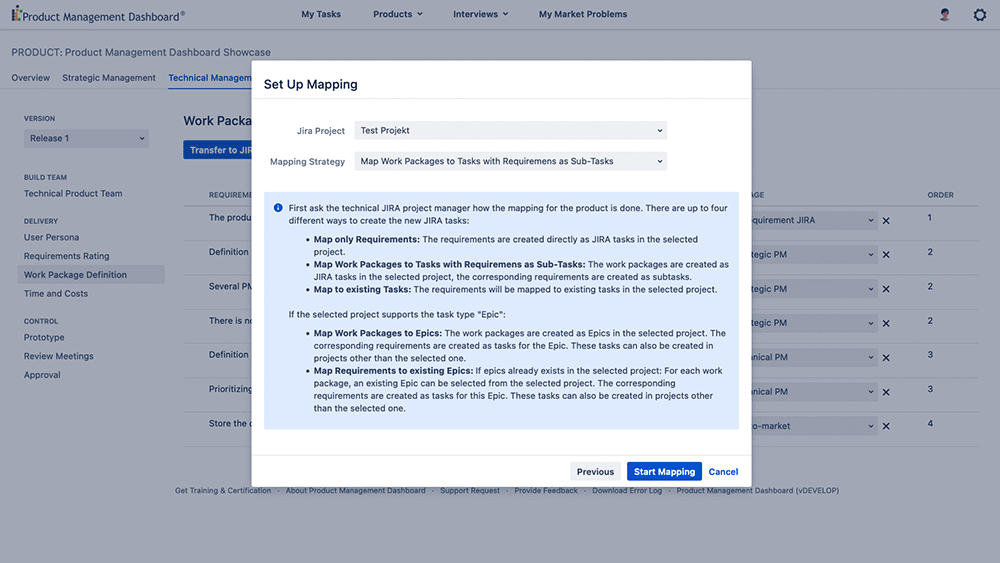Screen dimensions: 1000x563
Task: Expand the Release 1 version dropdown
Action: tap(86, 138)
